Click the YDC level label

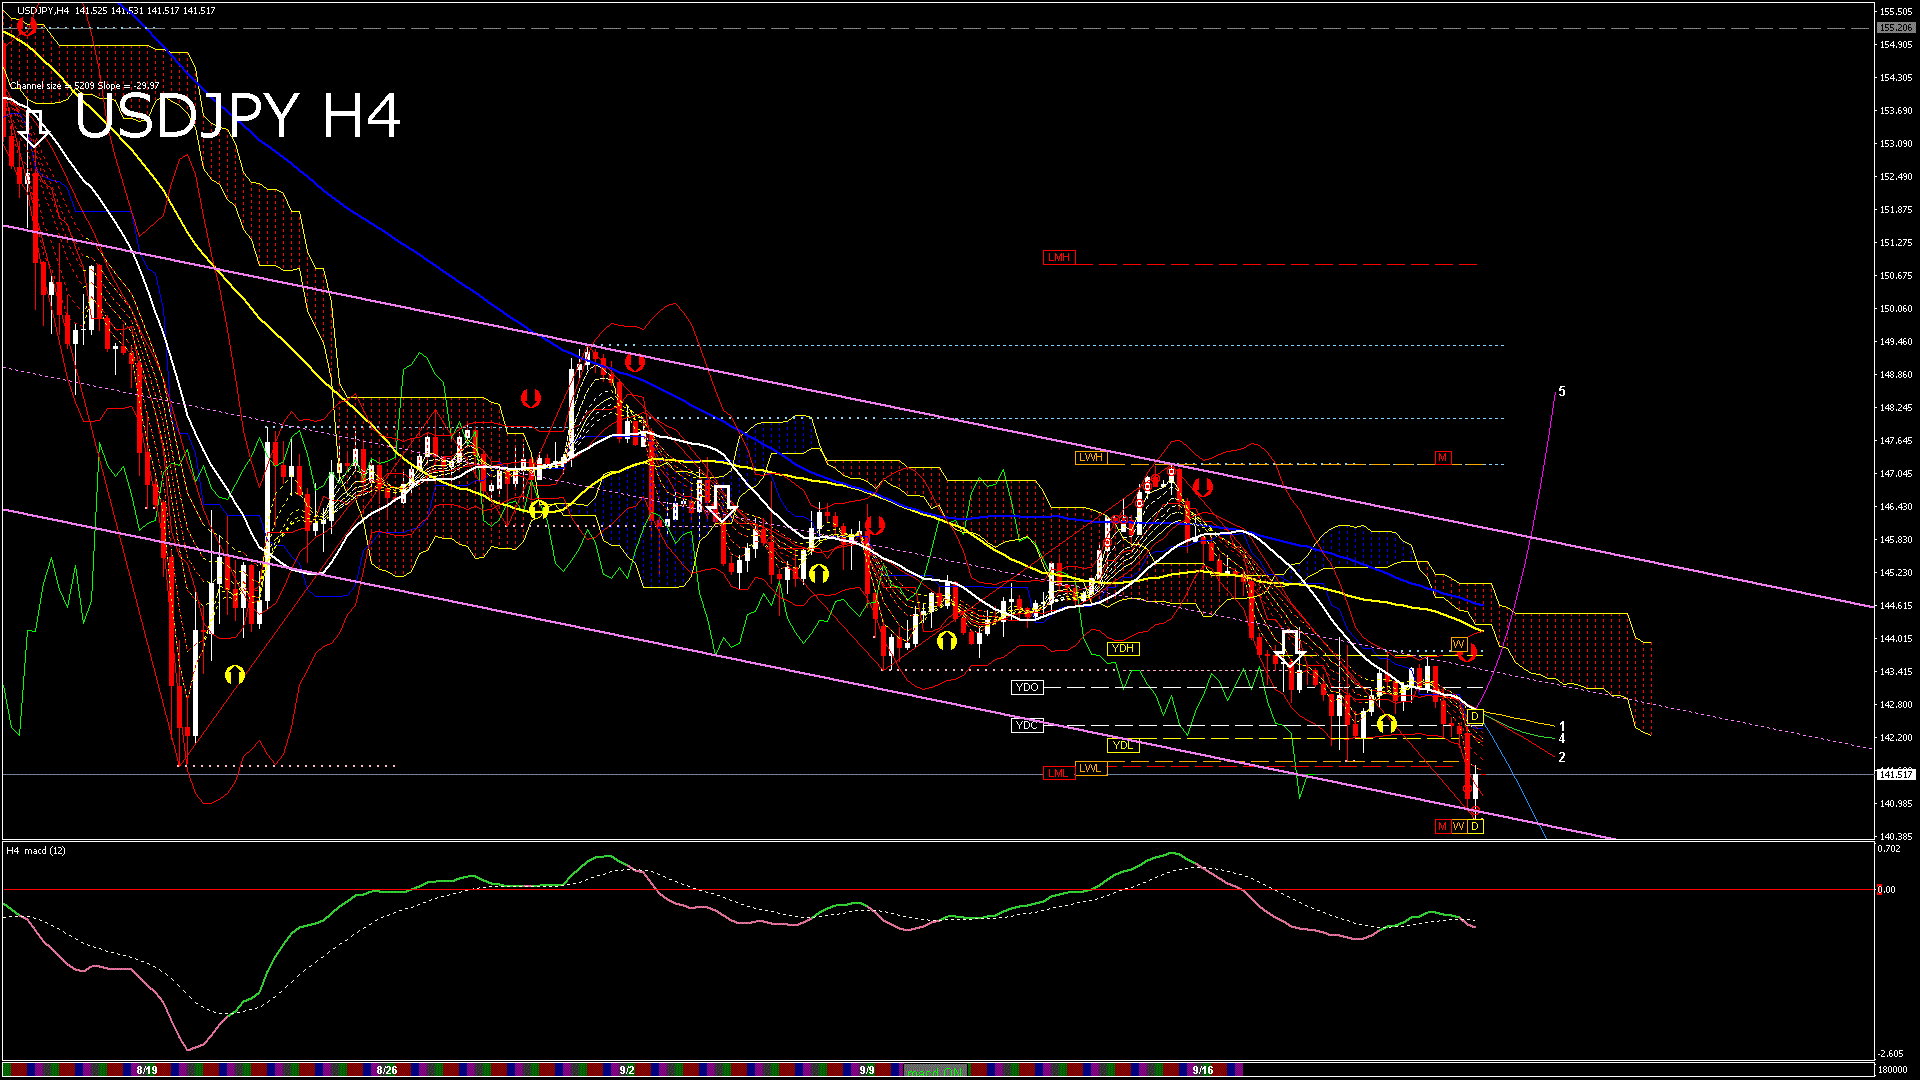[1027, 726]
